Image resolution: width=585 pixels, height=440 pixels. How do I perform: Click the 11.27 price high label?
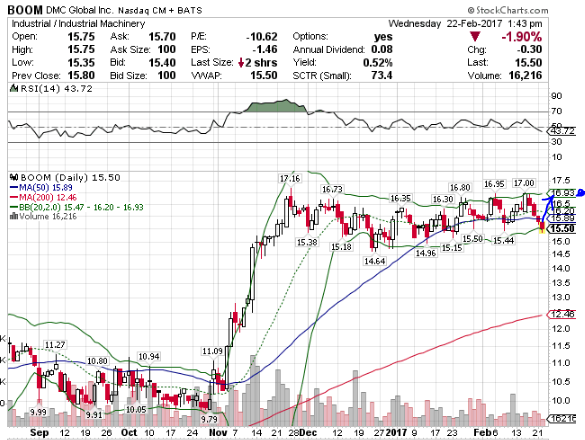[x=55, y=345]
